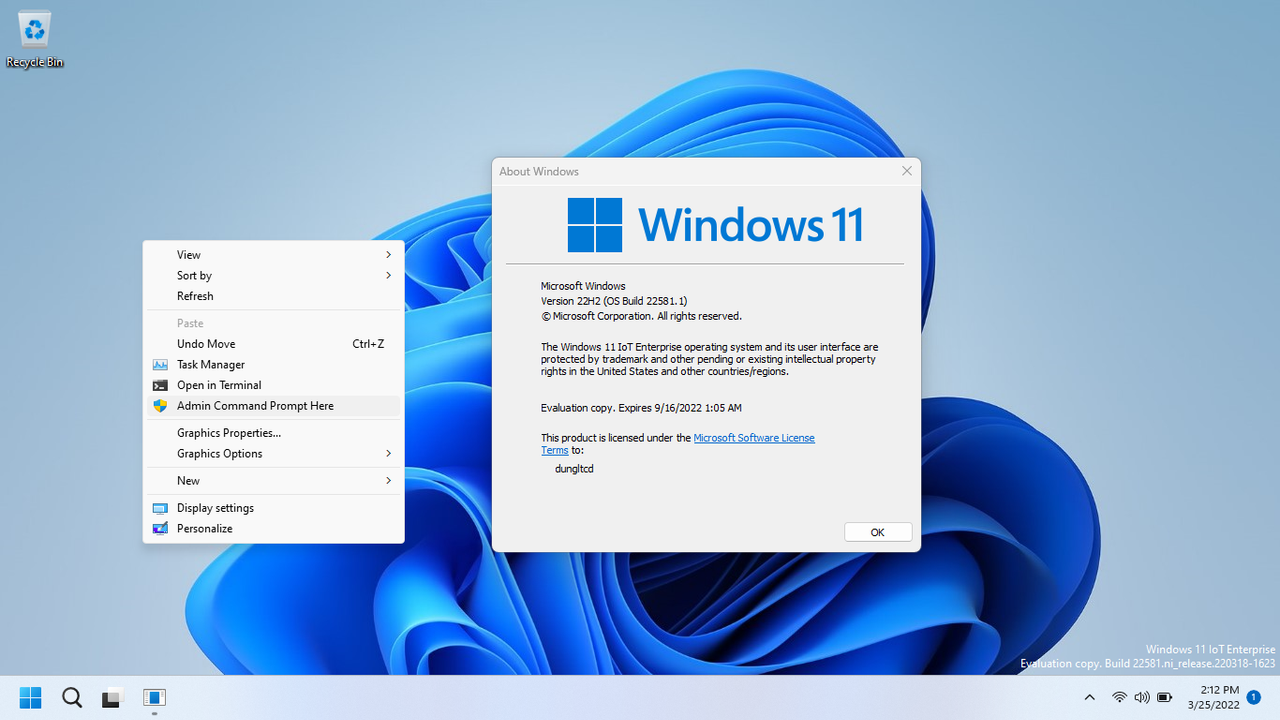Open the battery status tray icon
Screen dimensions: 1280x720
pos(1165,697)
